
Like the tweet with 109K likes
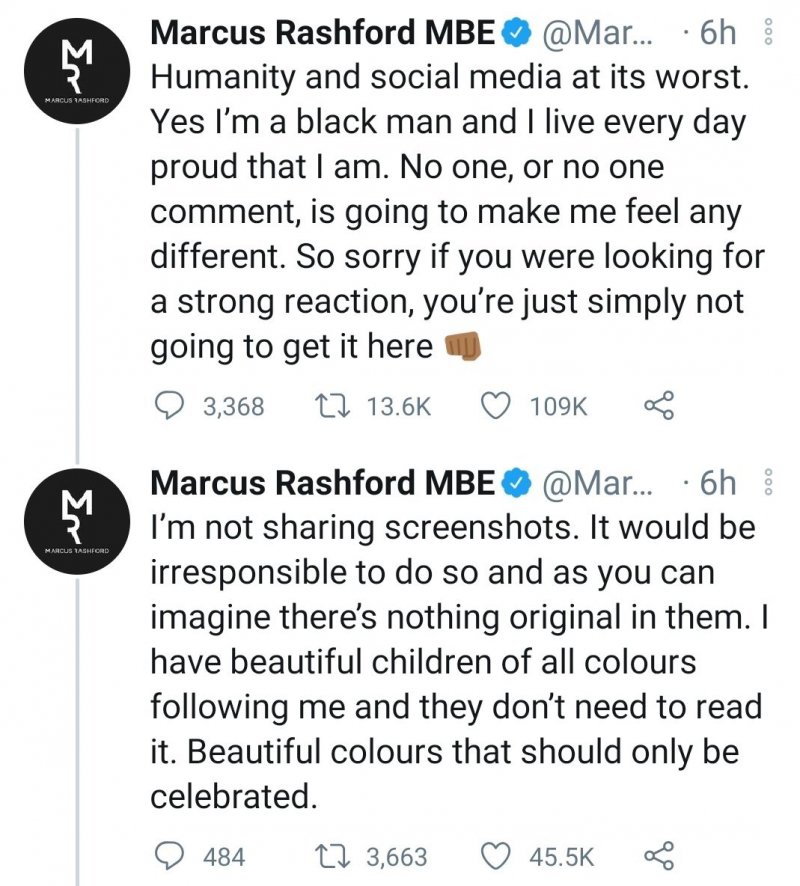(497, 406)
